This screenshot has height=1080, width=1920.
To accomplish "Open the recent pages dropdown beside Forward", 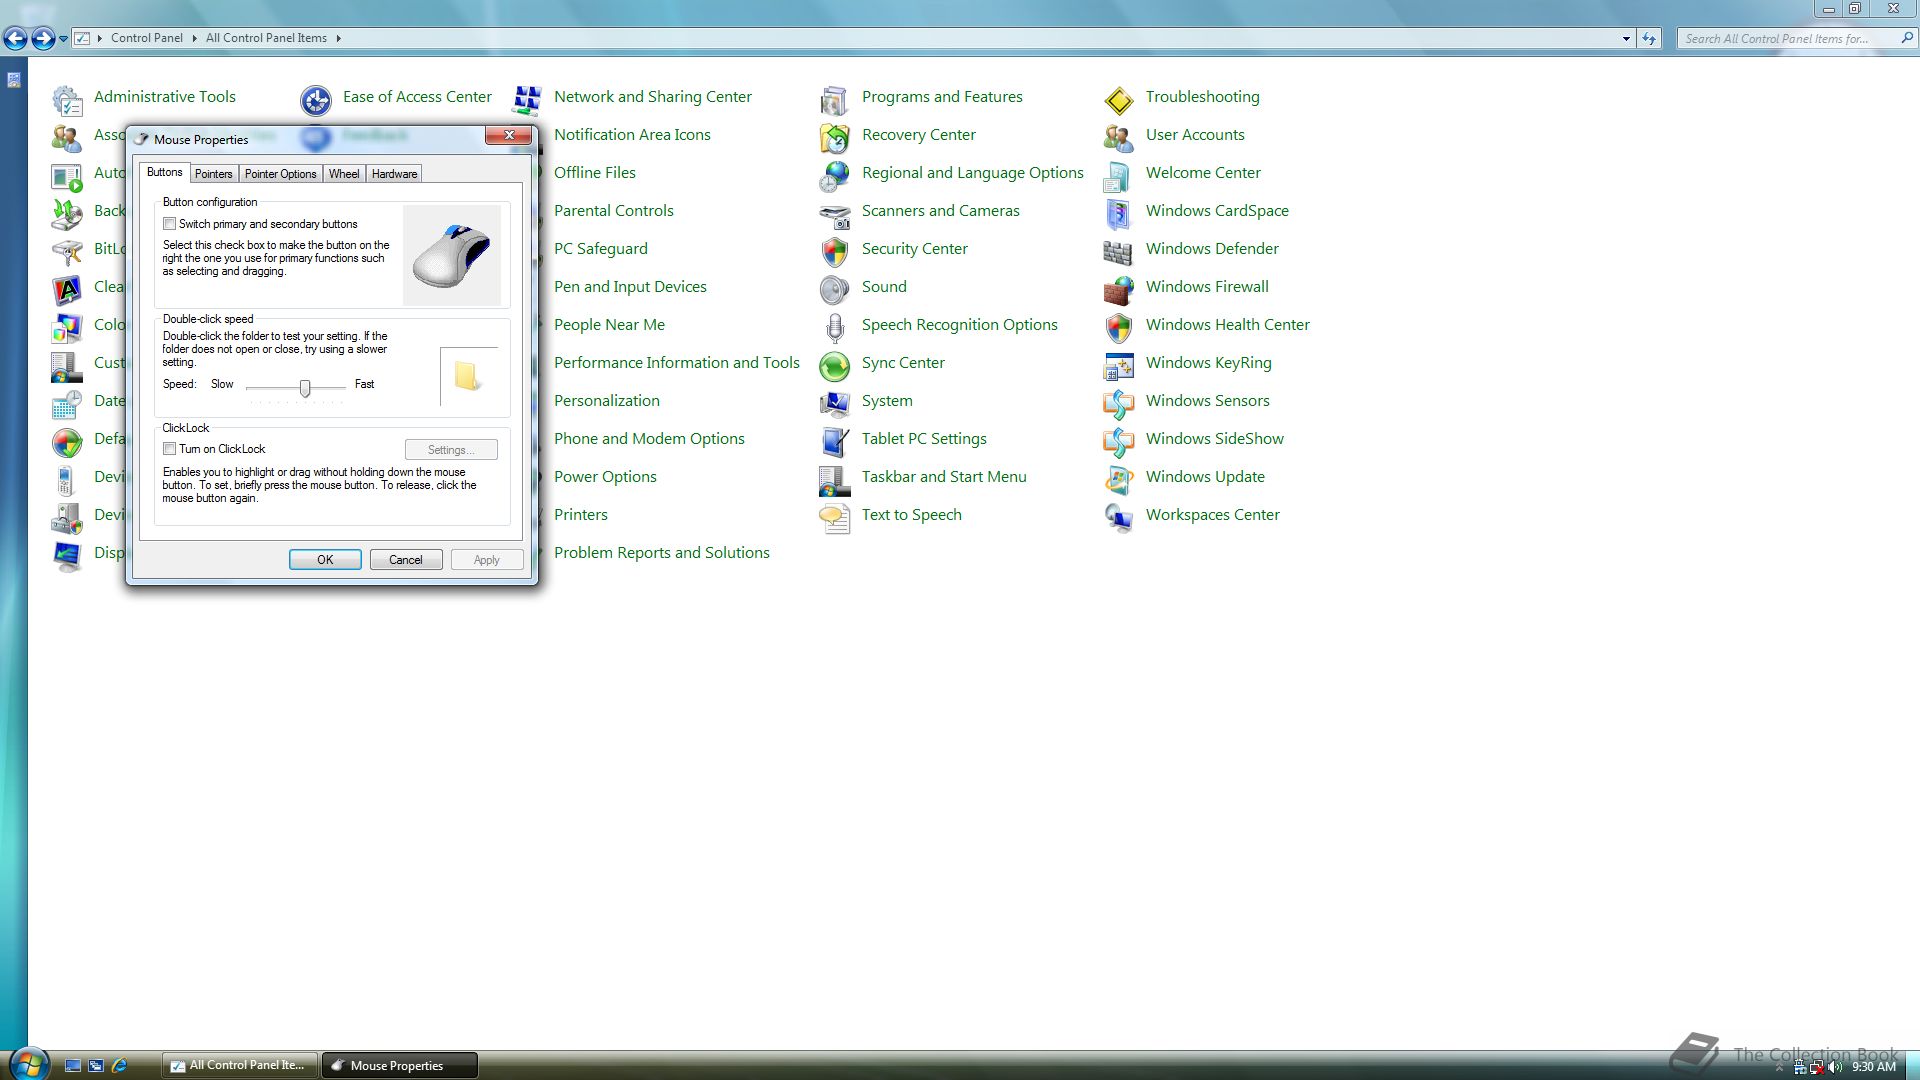I will (x=63, y=39).
